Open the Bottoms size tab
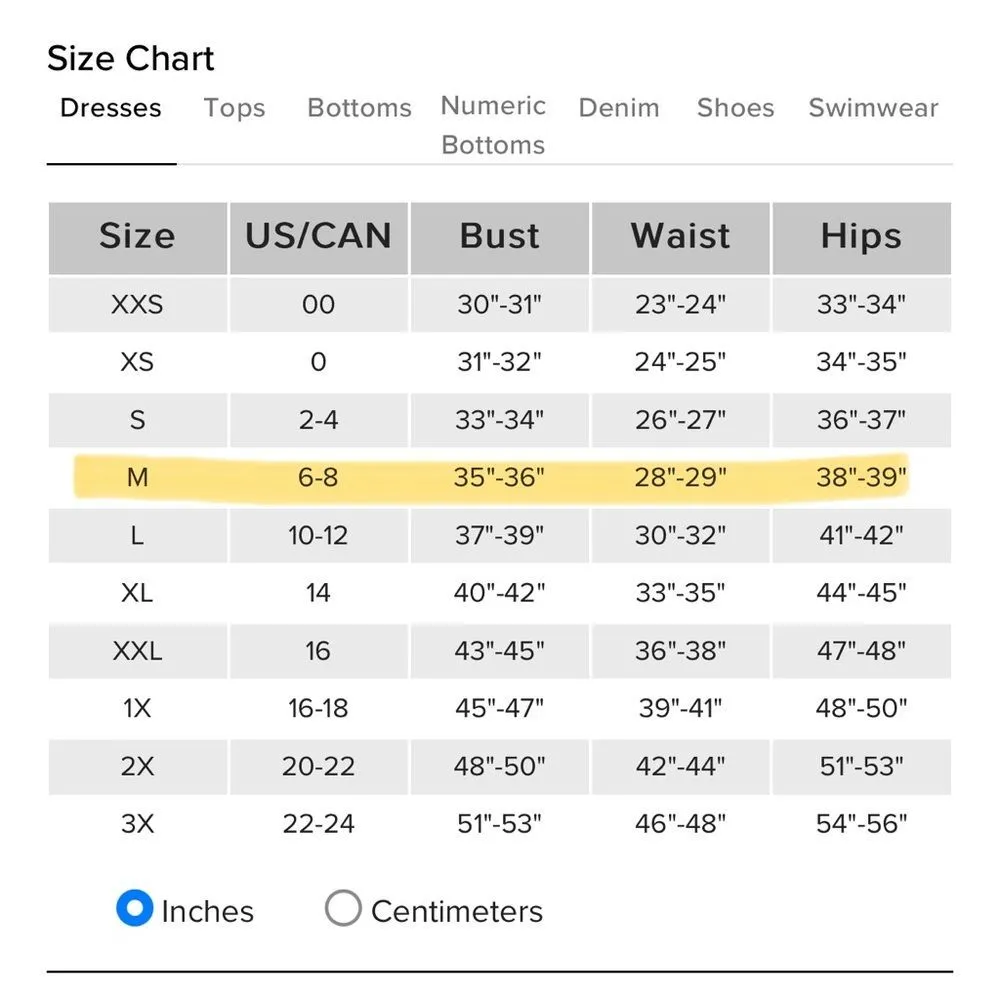This screenshot has height=1000, width=1000. pos(359,108)
